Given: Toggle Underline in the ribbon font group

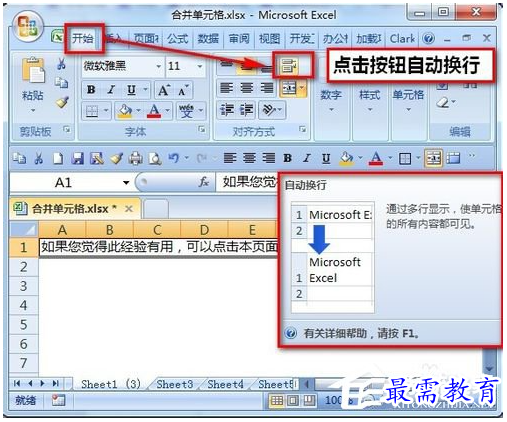Looking at the screenshot, I should tap(131, 90).
